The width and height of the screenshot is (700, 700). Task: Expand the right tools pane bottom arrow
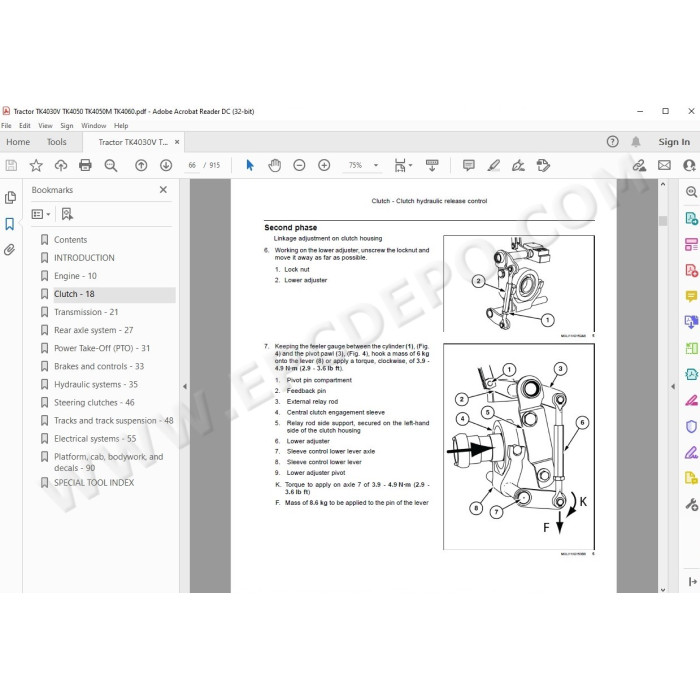point(692,581)
